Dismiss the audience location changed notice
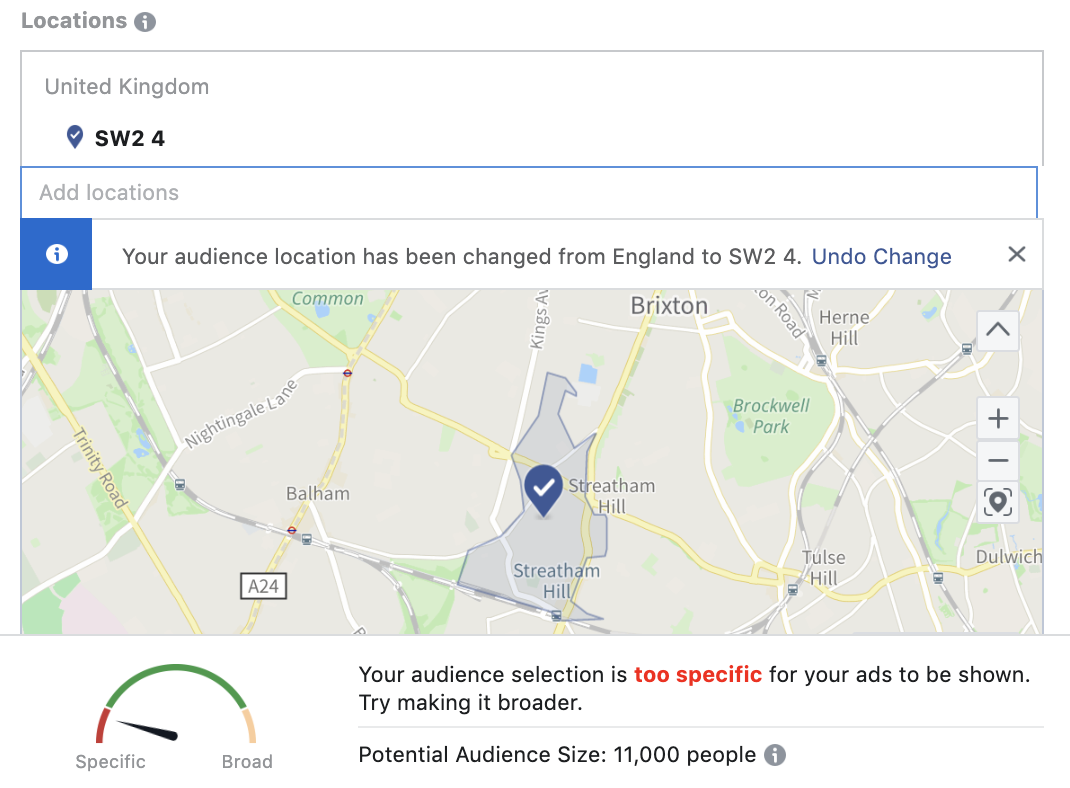 click(1017, 254)
